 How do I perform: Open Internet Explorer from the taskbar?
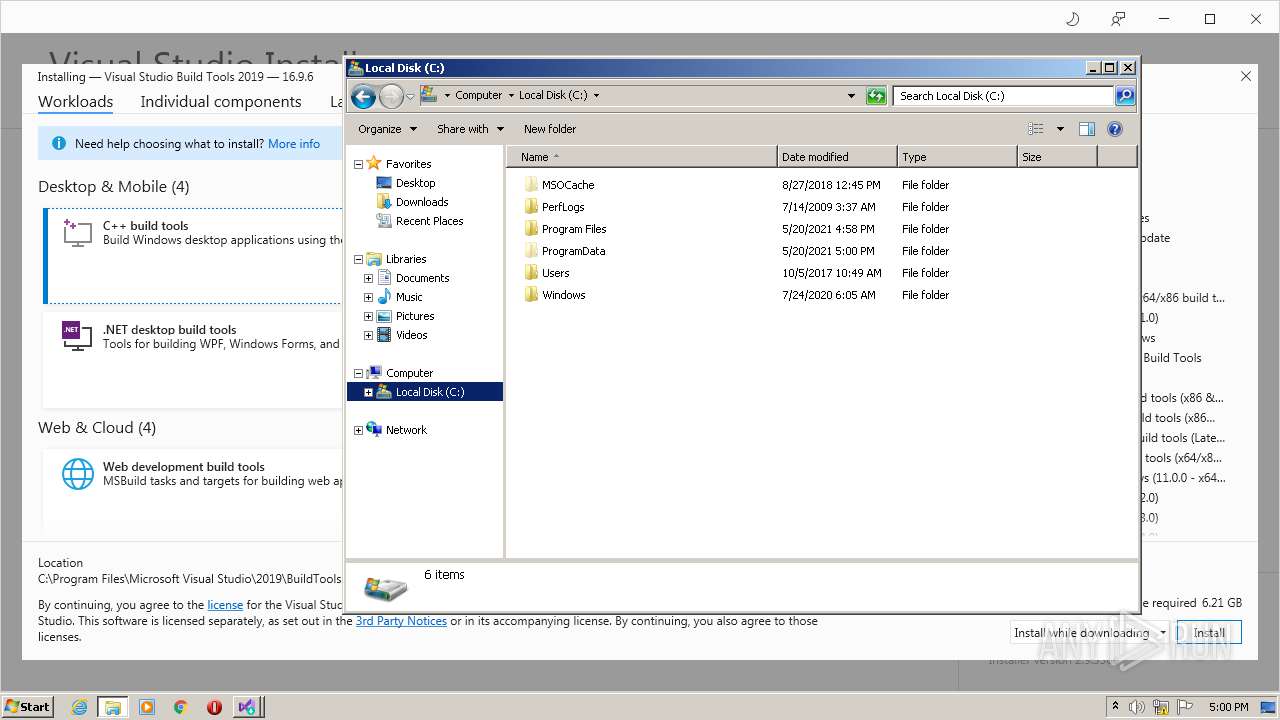[x=80, y=707]
